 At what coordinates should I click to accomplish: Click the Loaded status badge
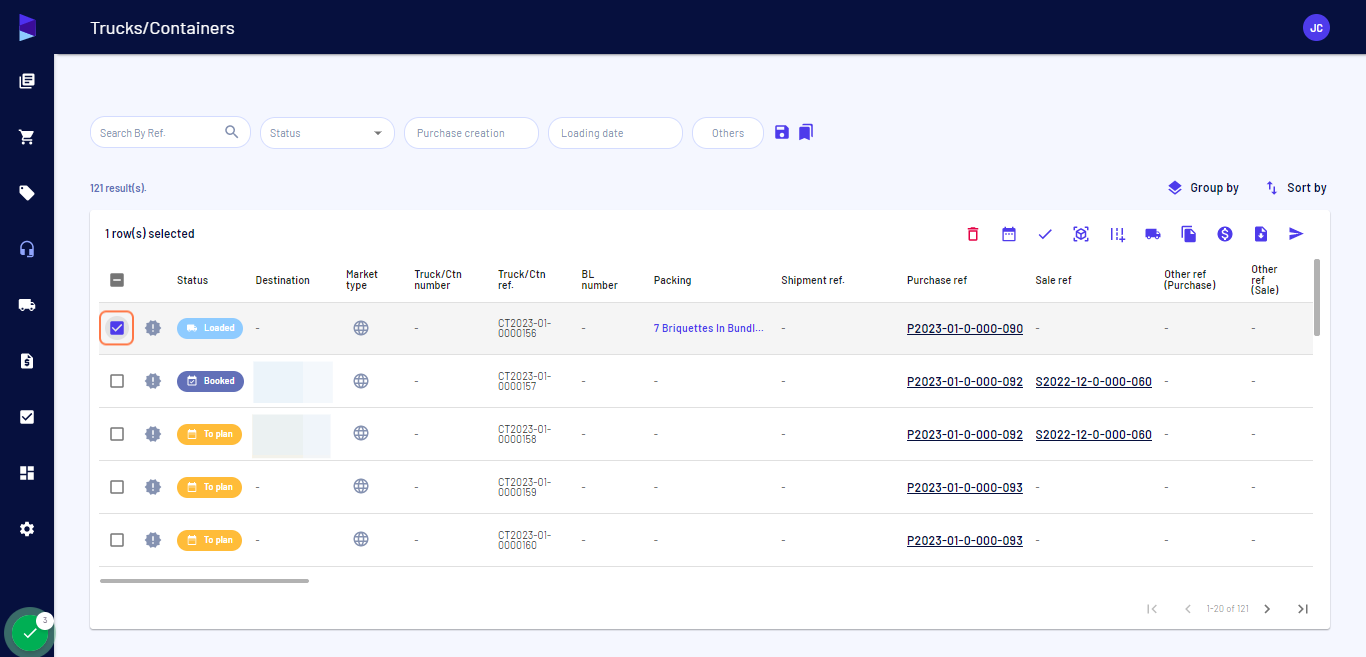(x=210, y=328)
